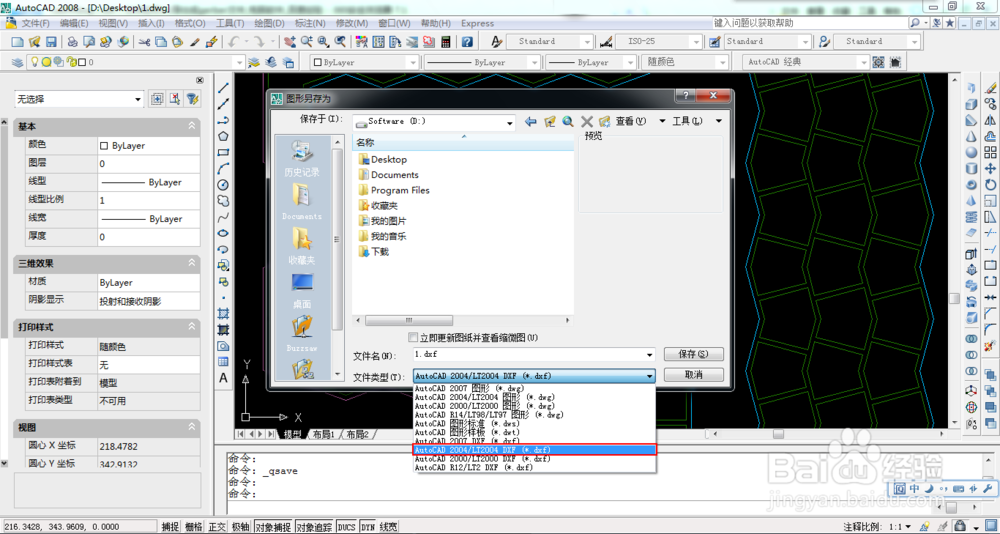Click the Mirror tool in the Modify toolbar

990,119
